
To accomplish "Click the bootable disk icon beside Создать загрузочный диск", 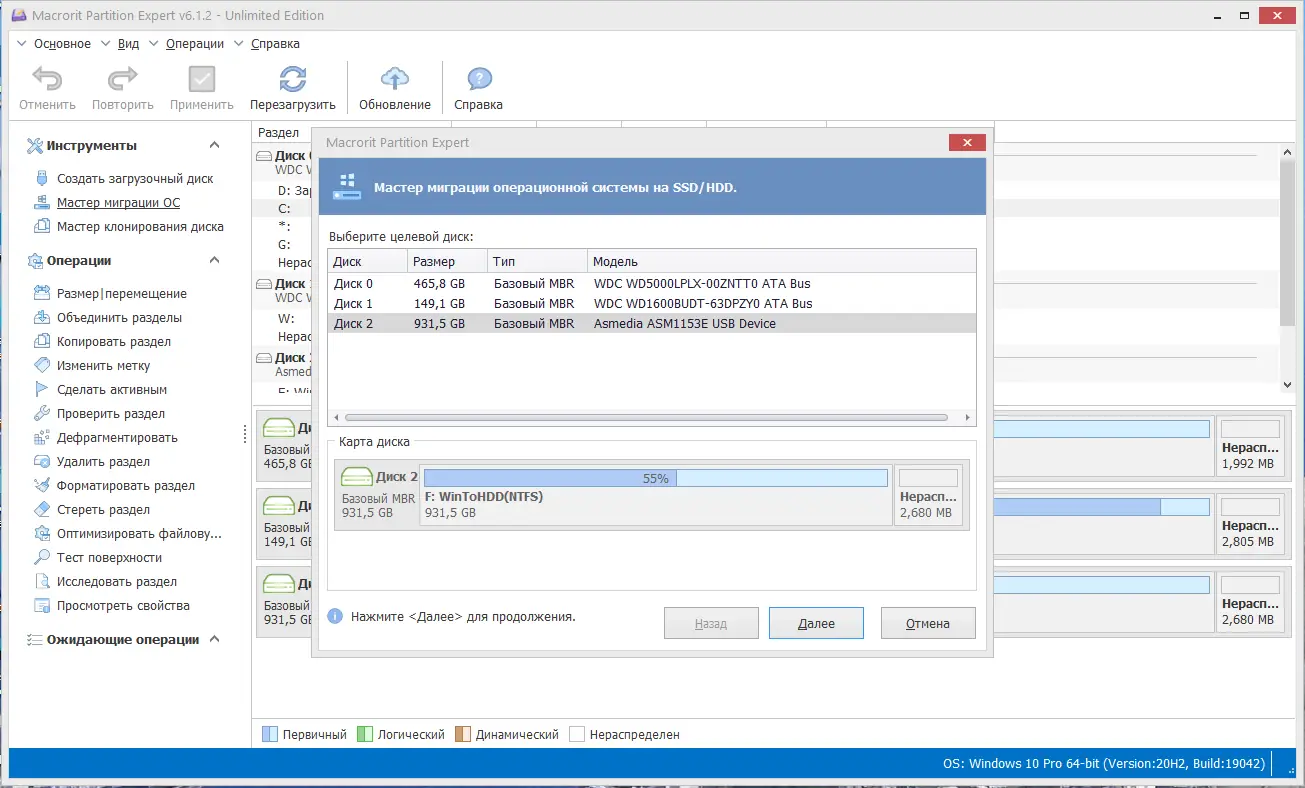I will 41,179.
